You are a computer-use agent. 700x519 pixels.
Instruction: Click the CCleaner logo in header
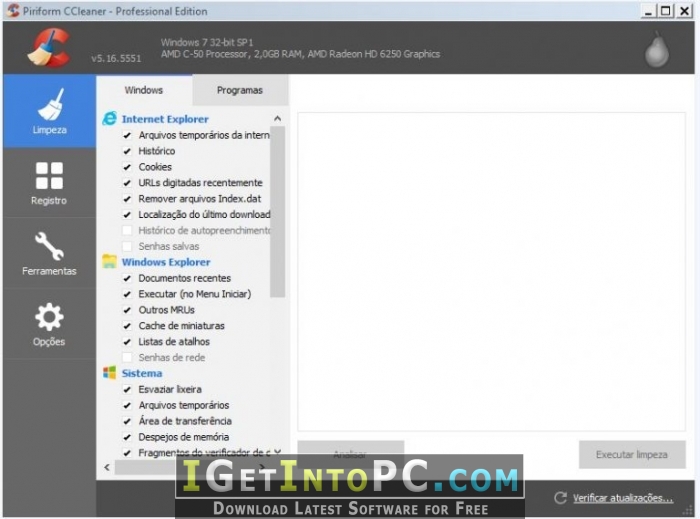click(49, 47)
